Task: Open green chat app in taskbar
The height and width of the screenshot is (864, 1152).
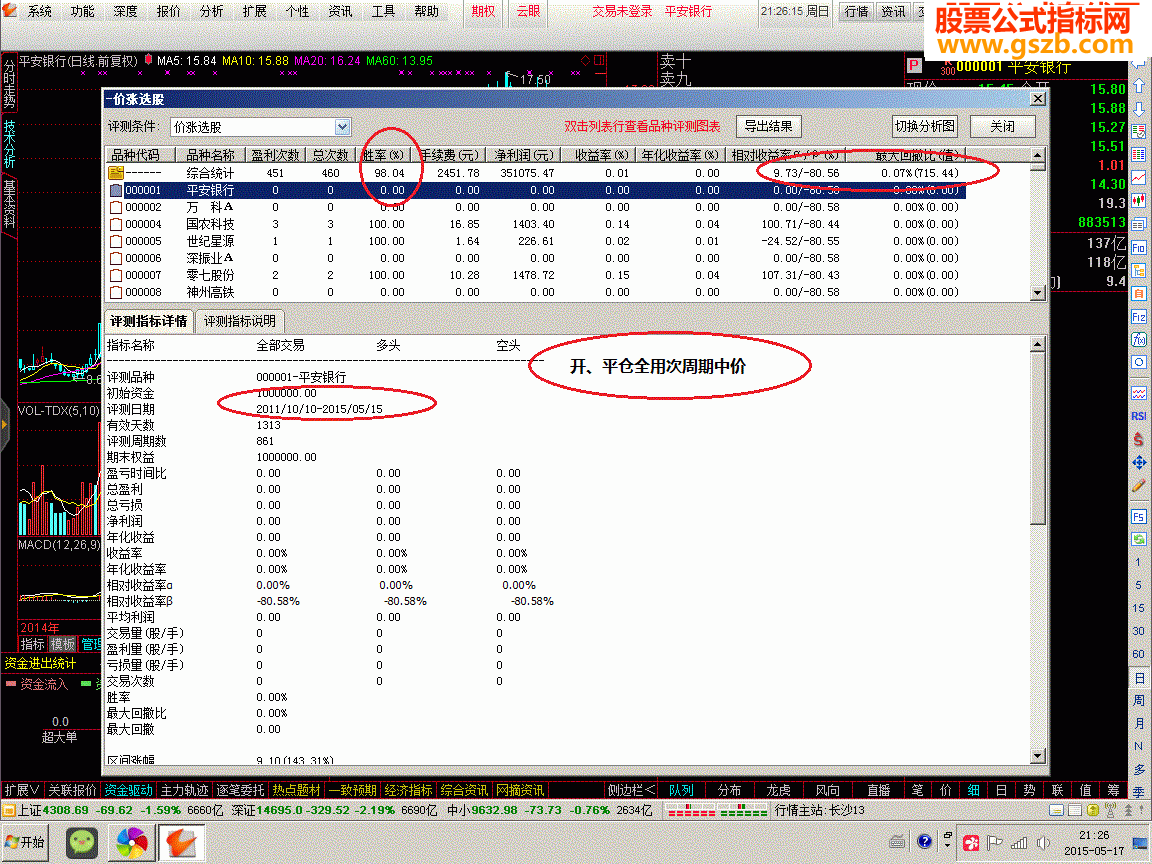Action: 82,843
